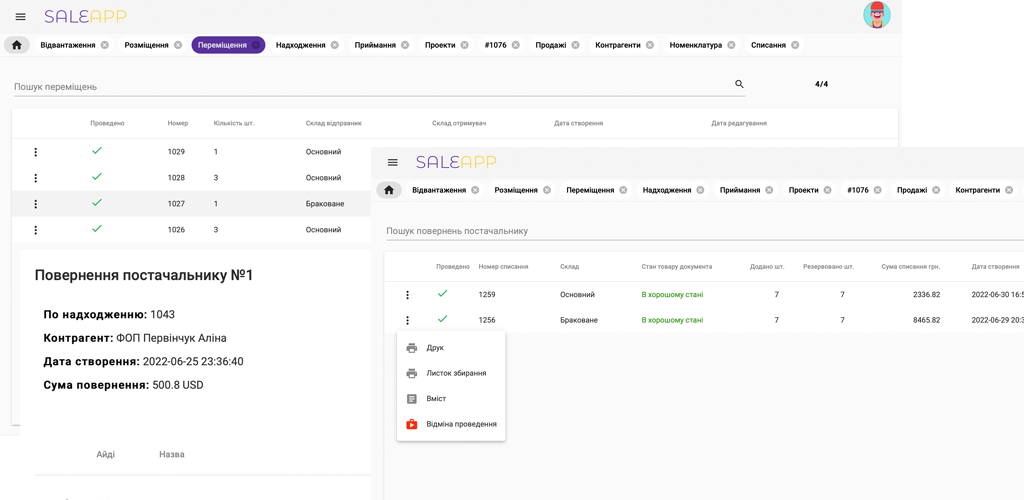Close Надходження tab in back window

(334, 45)
